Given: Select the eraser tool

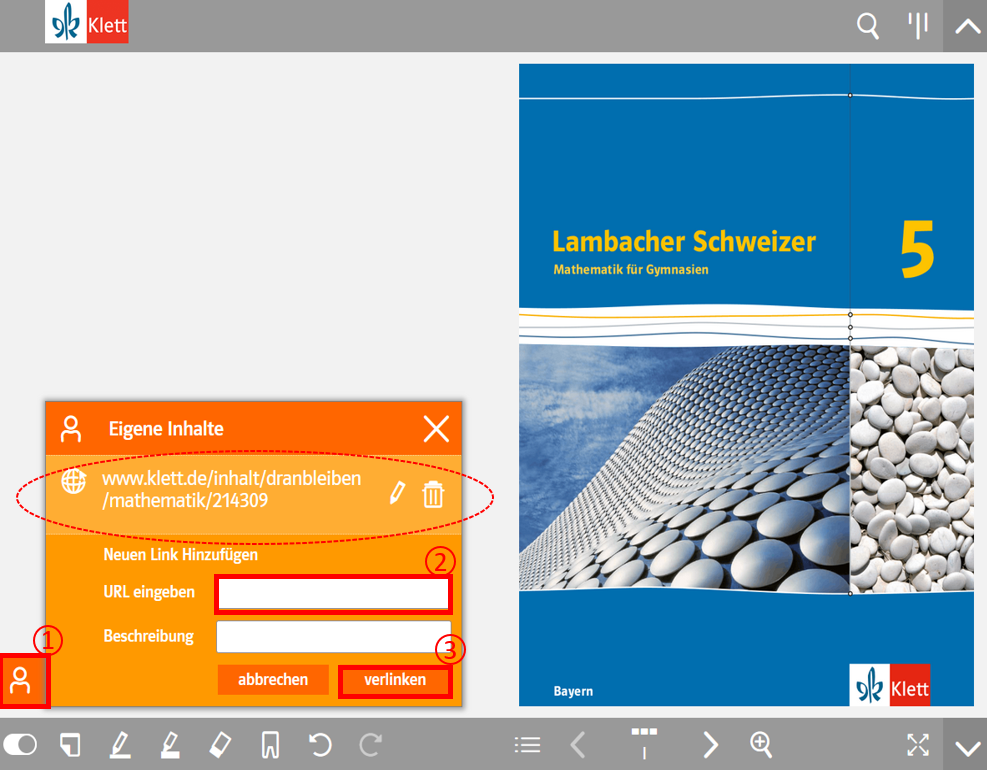Looking at the screenshot, I should pyautogui.click(x=220, y=745).
